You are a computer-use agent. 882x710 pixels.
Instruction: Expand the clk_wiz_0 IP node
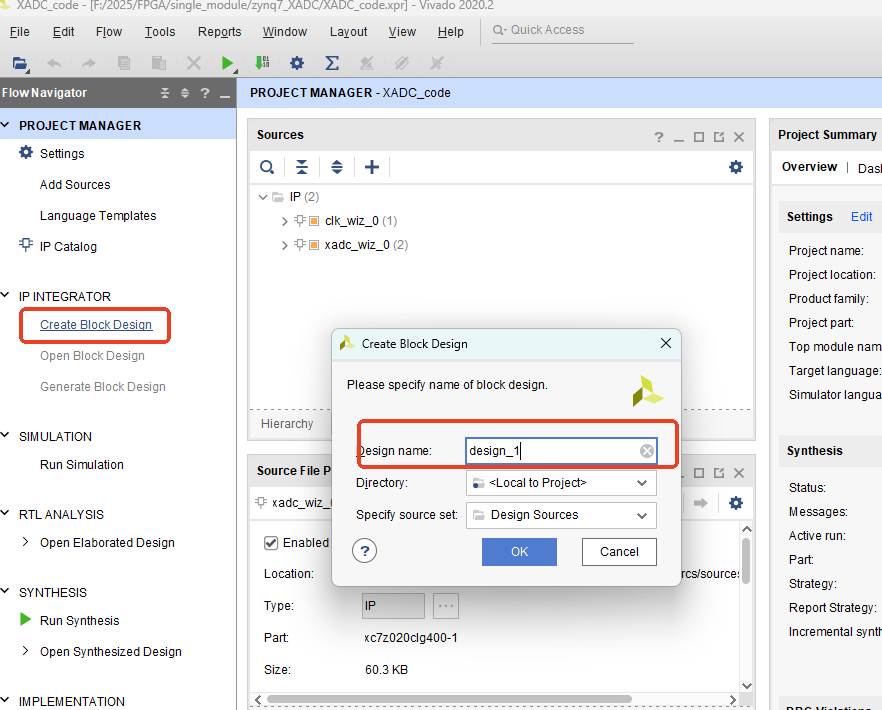coord(285,221)
